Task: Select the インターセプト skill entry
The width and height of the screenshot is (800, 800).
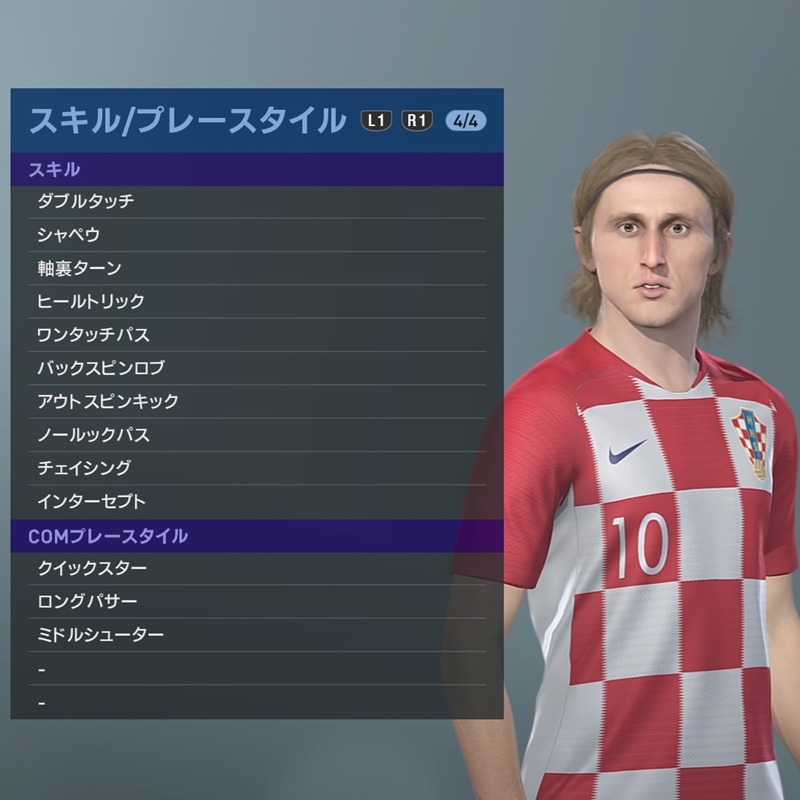Action: click(x=257, y=502)
